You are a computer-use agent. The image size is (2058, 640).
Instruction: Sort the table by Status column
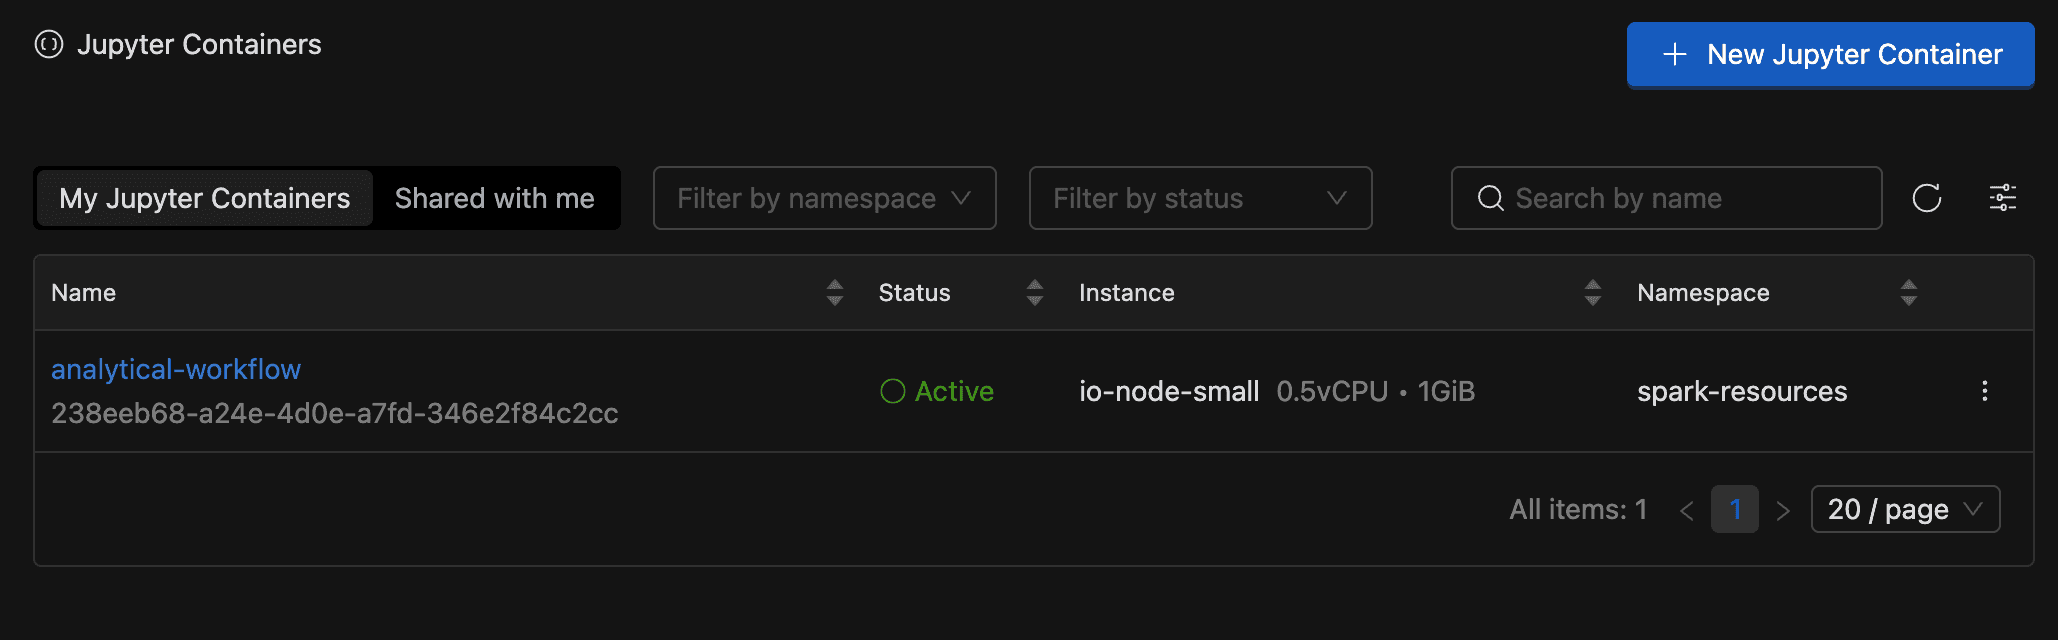tap(1034, 293)
